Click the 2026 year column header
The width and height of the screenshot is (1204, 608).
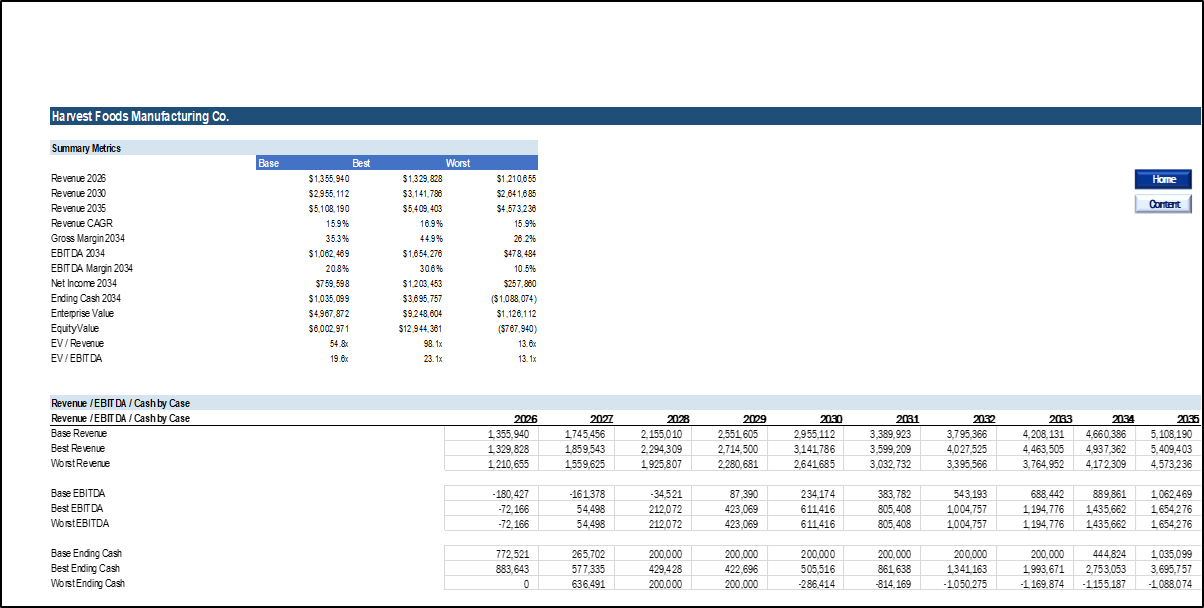(x=525, y=418)
